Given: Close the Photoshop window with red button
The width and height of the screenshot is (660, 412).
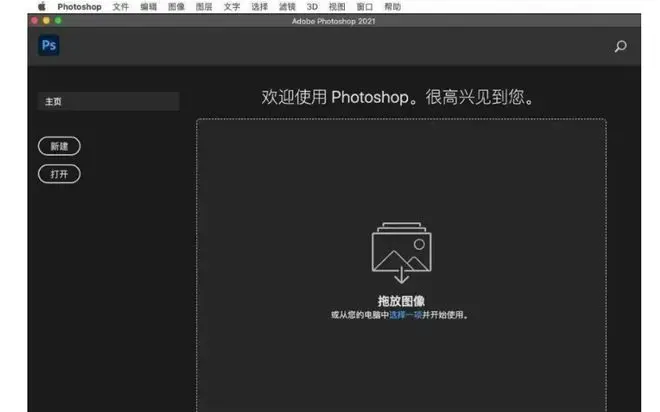Looking at the screenshot, I should (x=35, y=21).
